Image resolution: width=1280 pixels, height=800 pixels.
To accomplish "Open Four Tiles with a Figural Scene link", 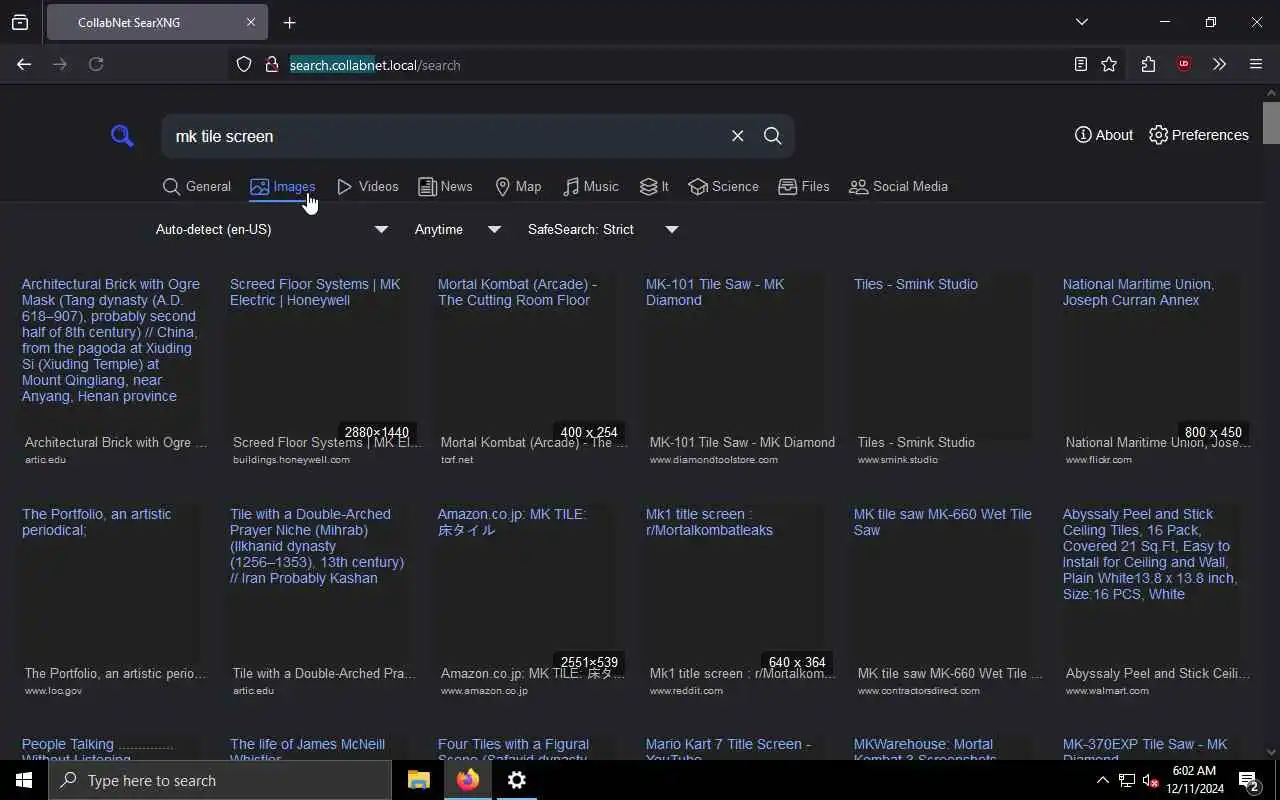I will point(513,750).
